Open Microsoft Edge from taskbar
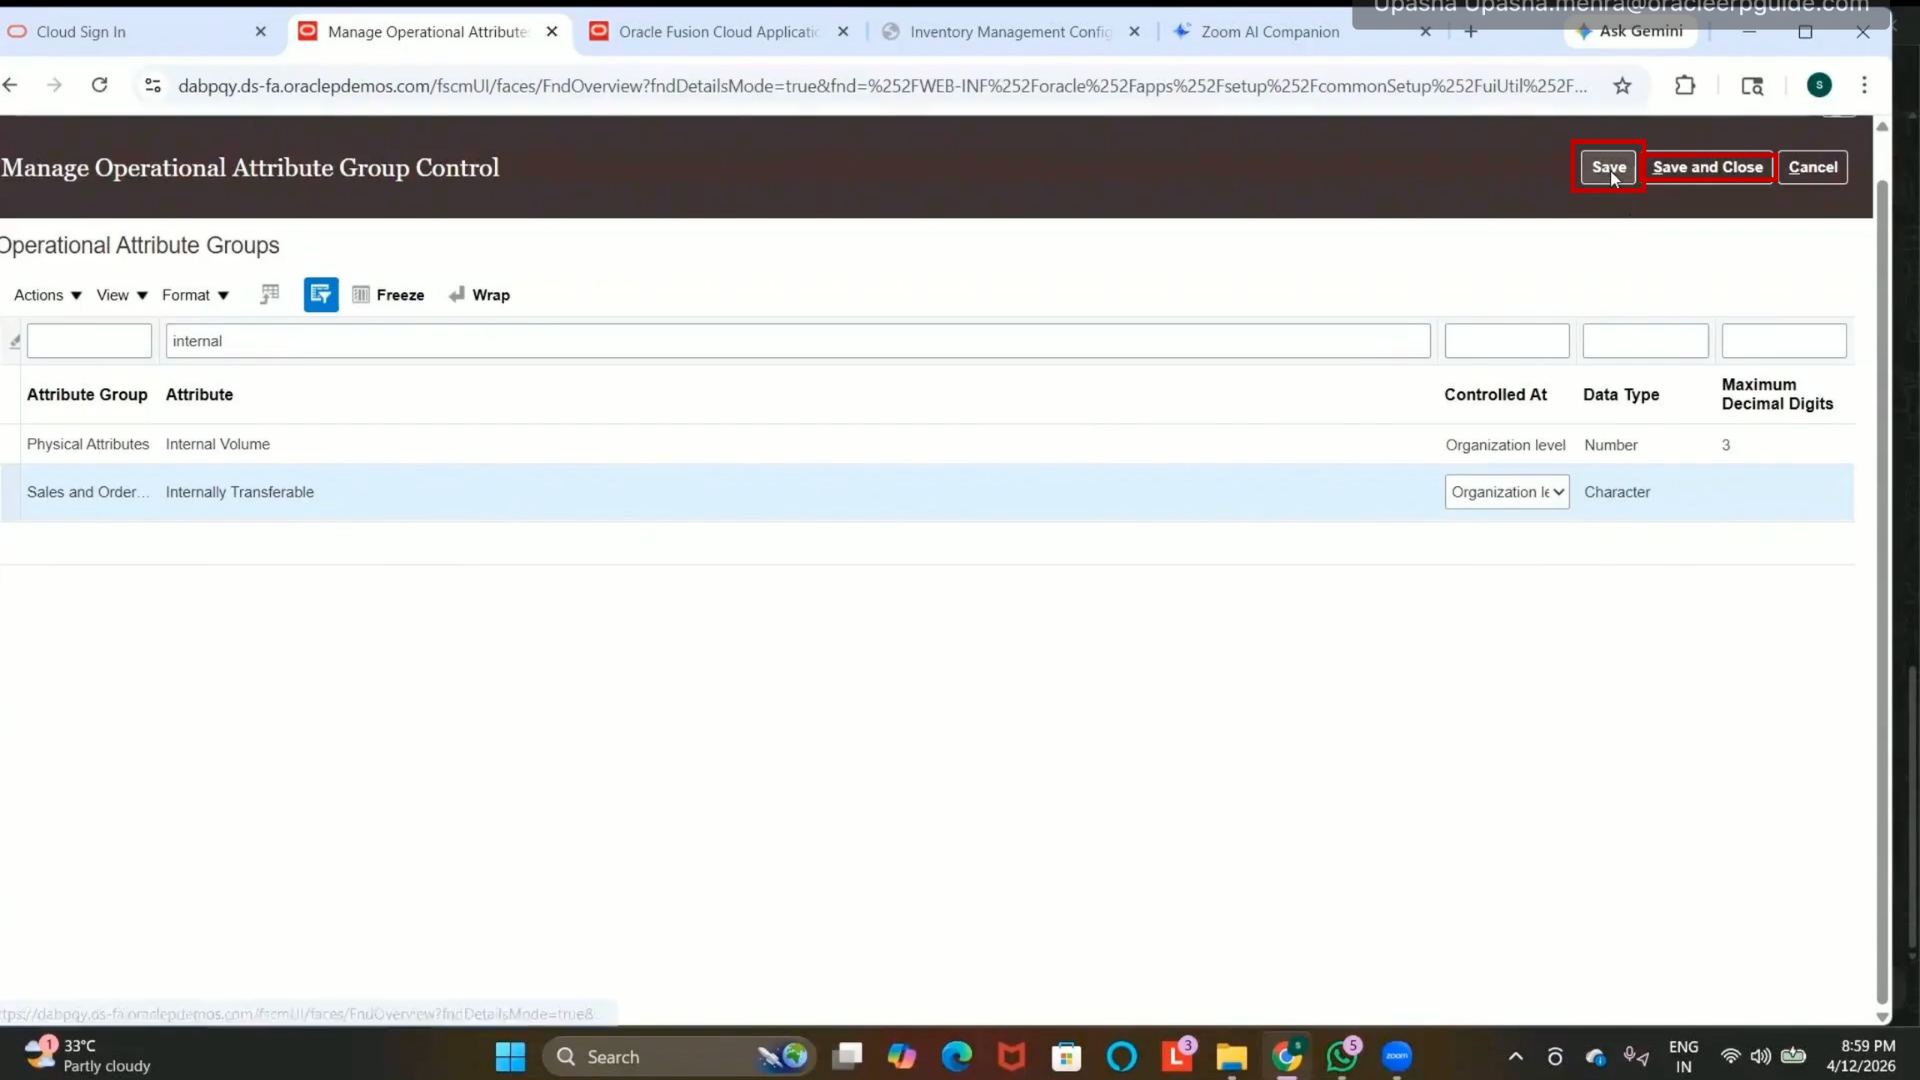The height and width of the screenshot is (1080, 1920). 957,1057
